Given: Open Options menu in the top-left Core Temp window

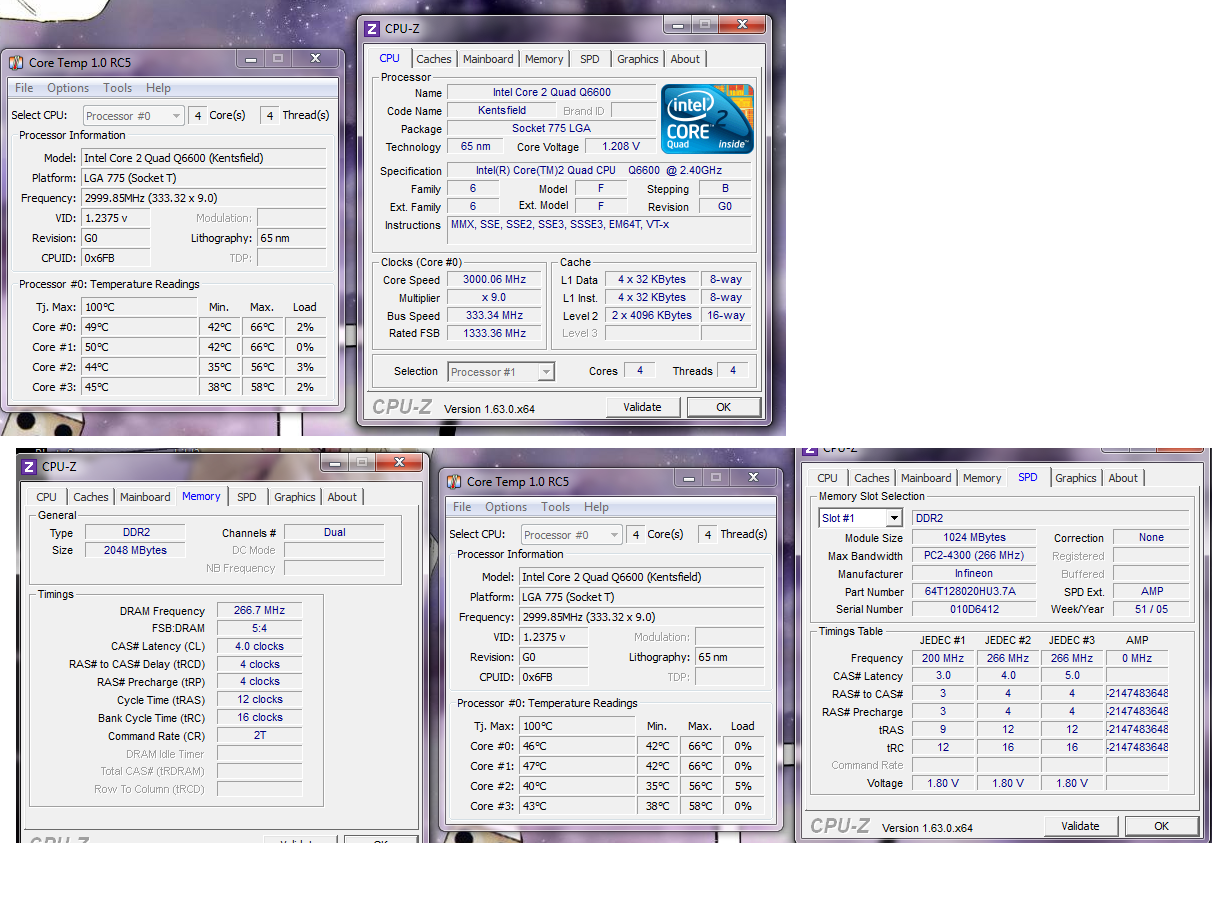Looking at the screenshot, I should 68,88.
